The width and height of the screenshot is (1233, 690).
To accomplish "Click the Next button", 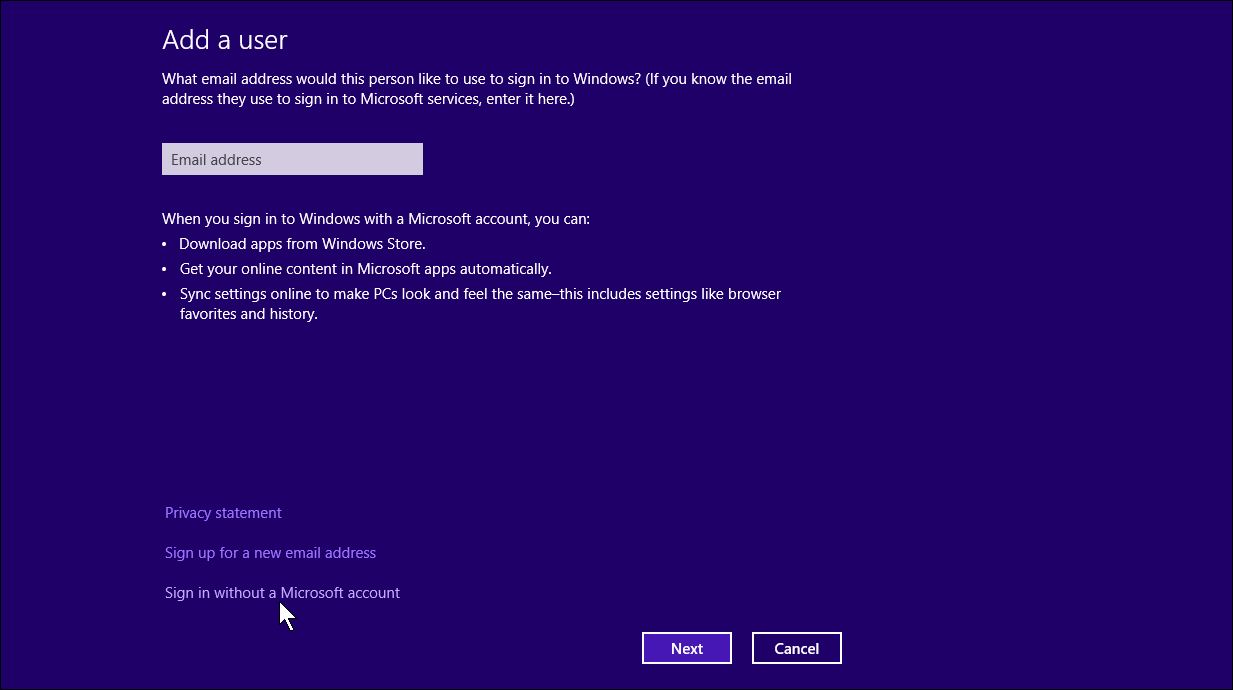I will 687,648.
